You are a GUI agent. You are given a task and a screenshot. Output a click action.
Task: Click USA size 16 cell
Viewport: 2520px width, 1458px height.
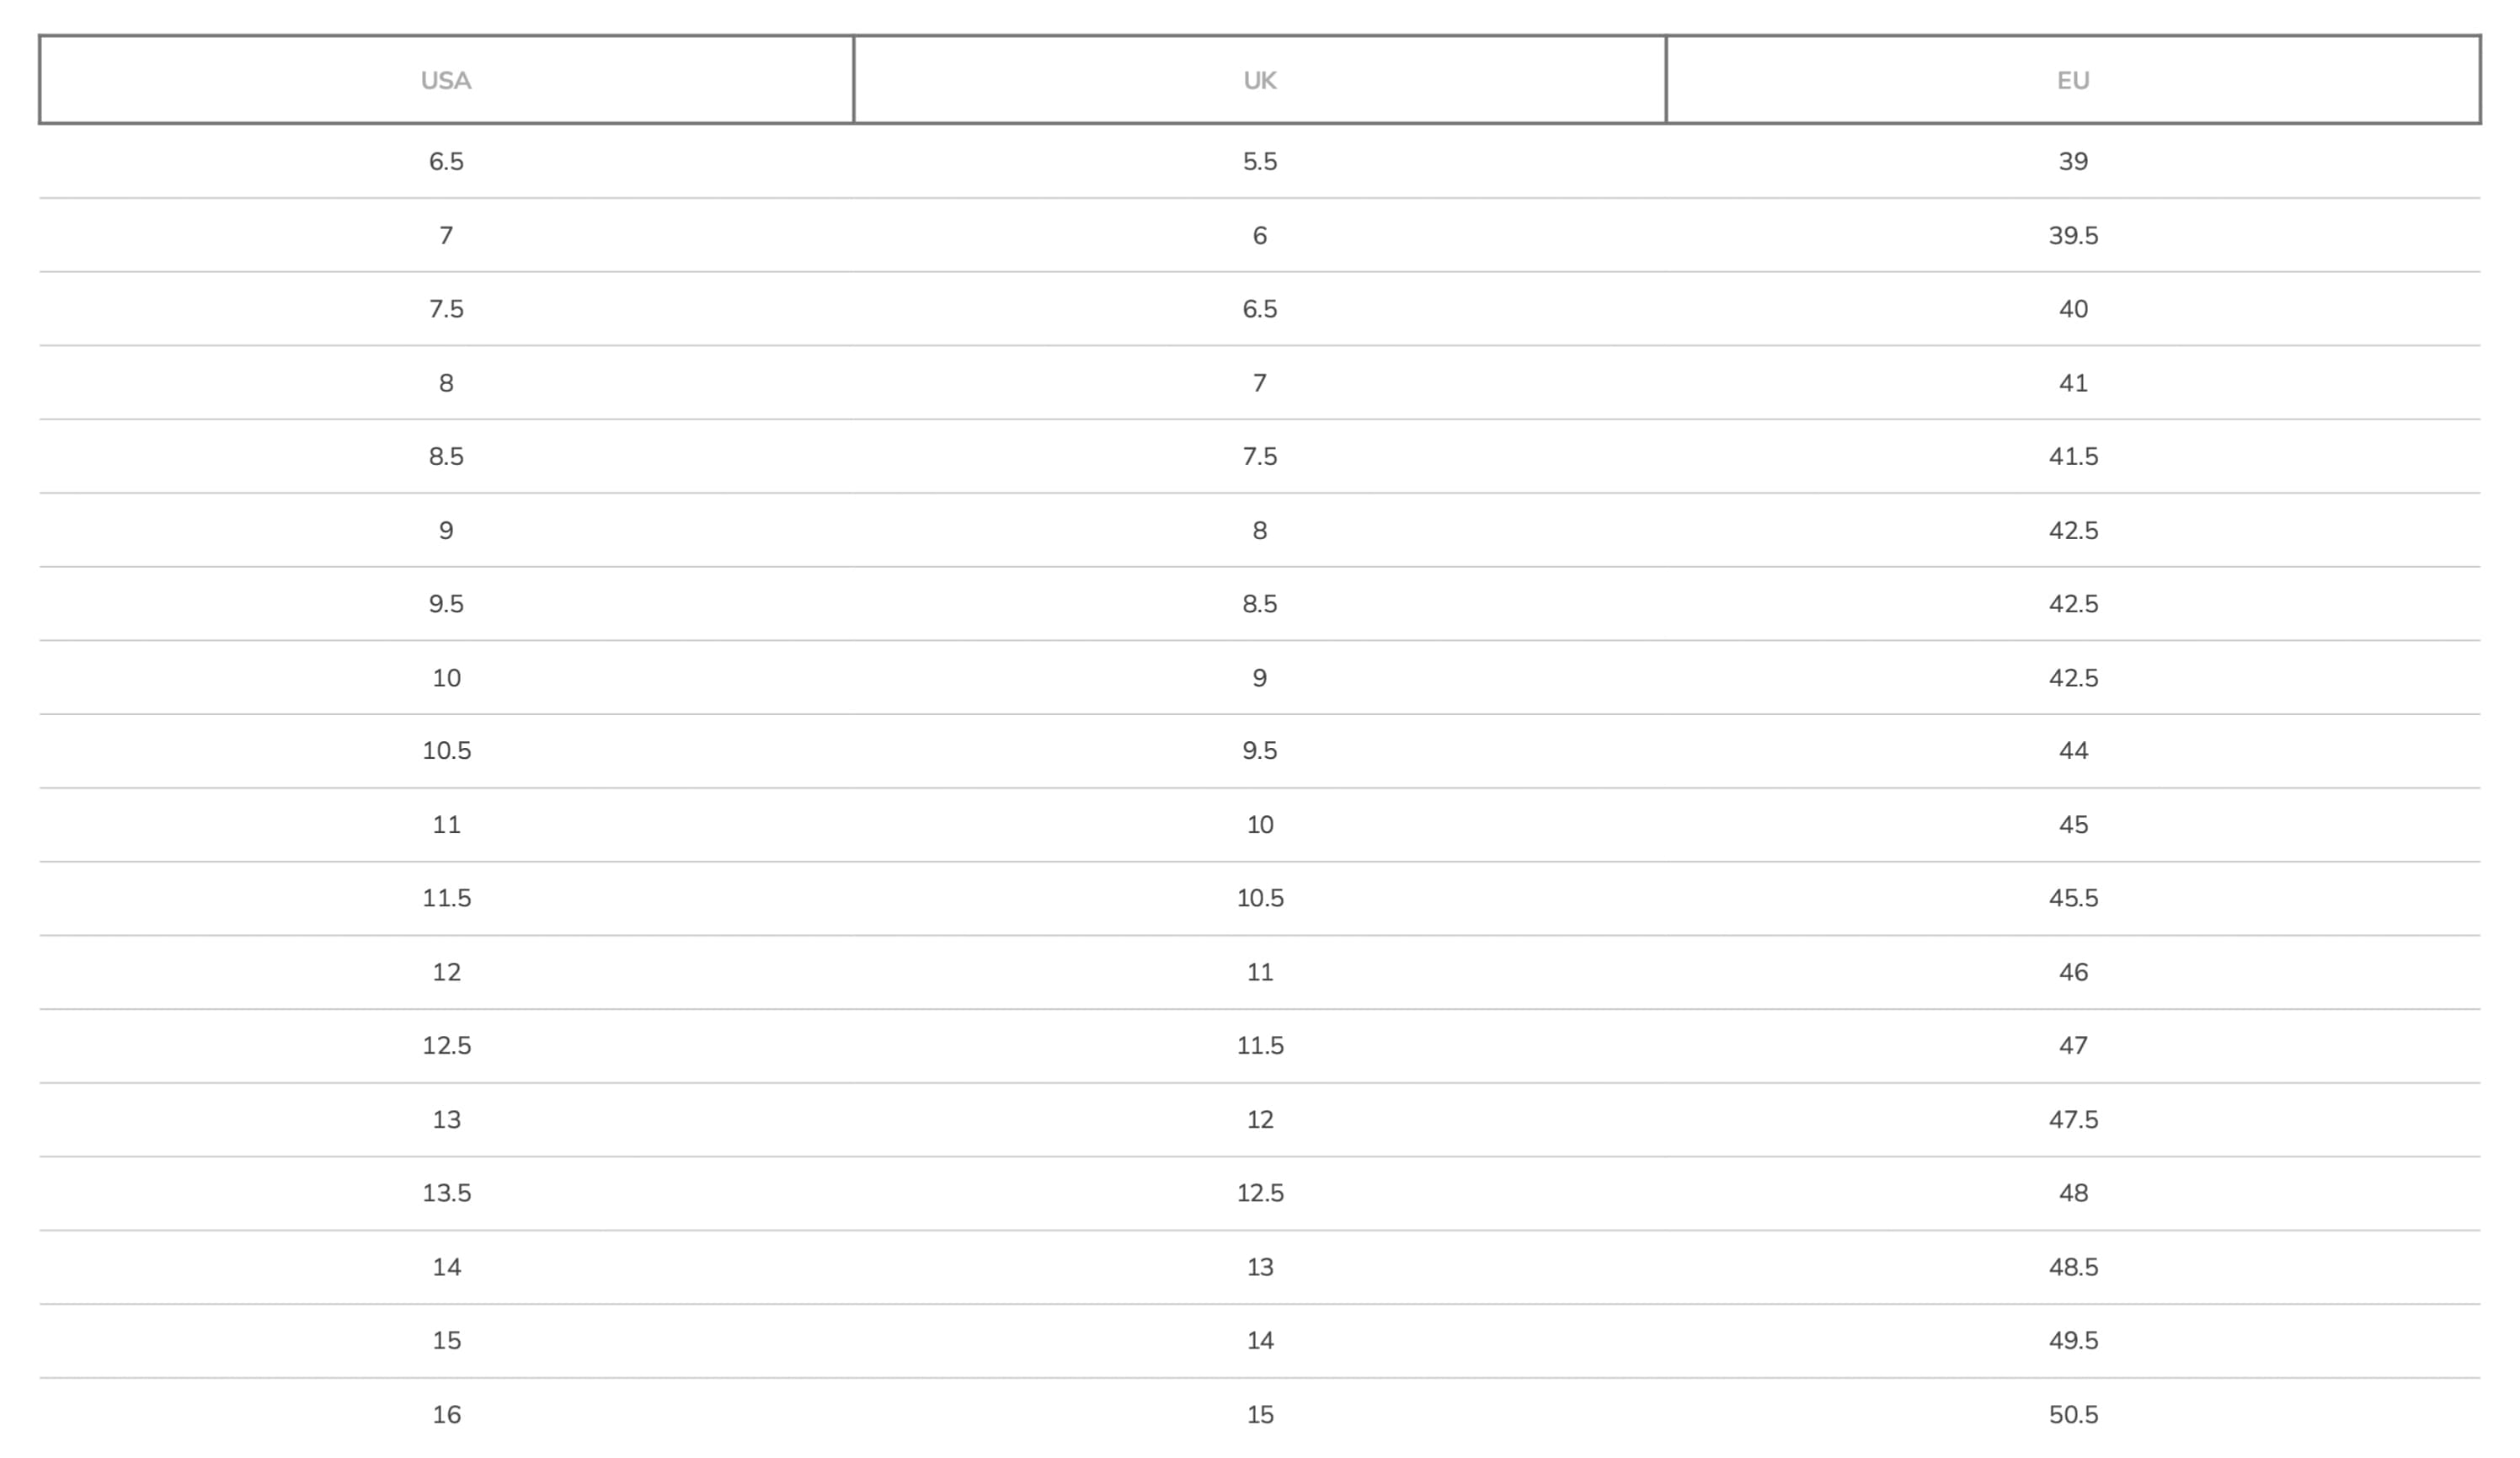pos(446,1415)
